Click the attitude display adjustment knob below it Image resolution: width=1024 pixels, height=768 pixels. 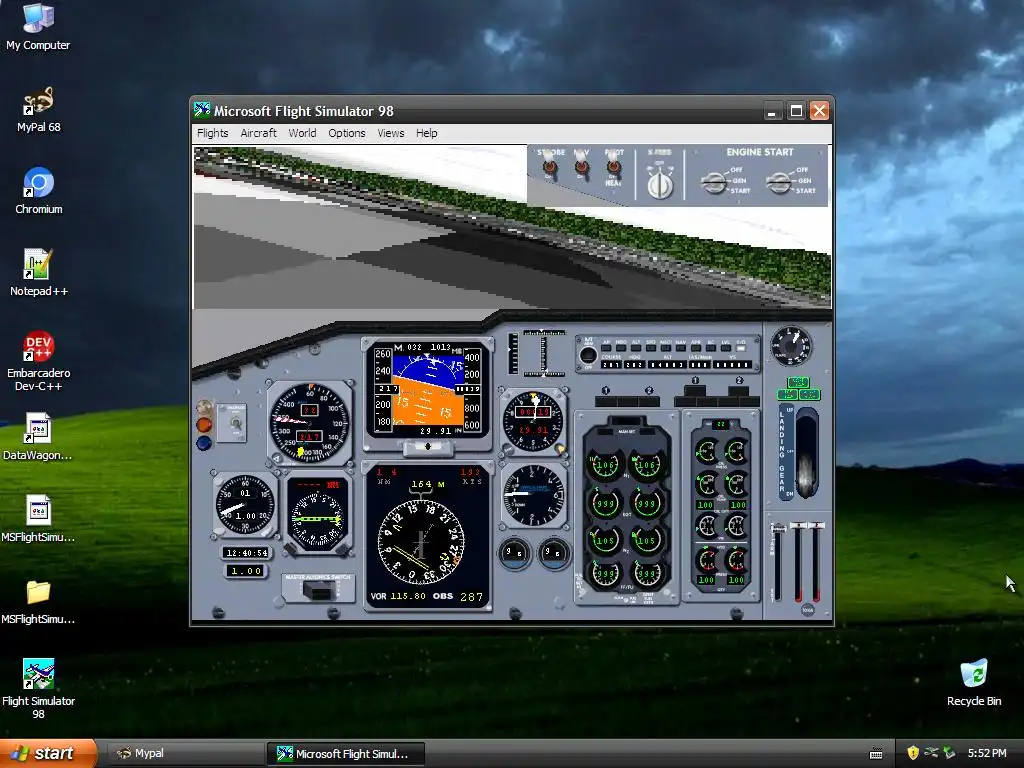click(x=428, y=447)
